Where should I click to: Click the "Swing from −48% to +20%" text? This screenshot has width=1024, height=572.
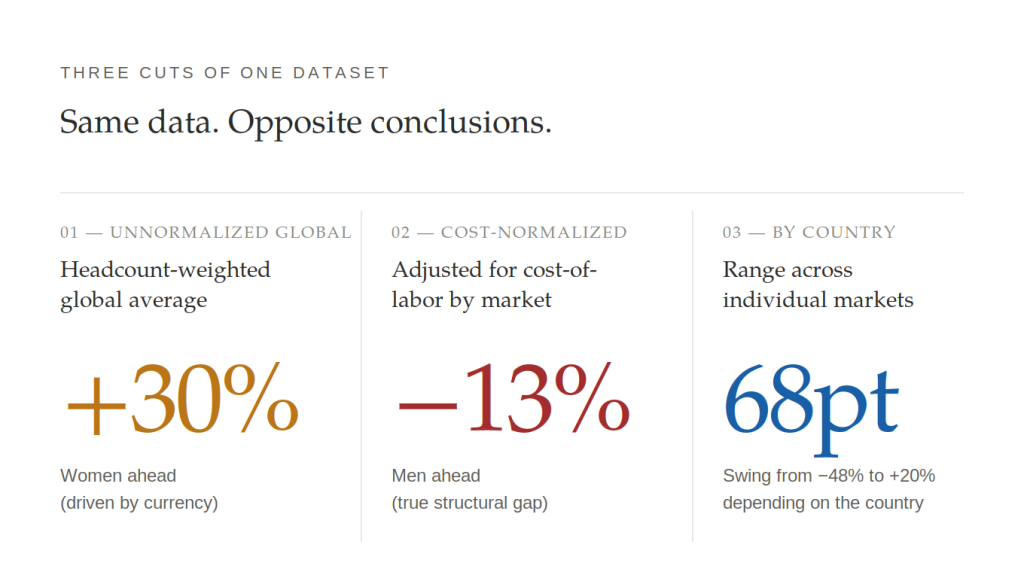829,476
